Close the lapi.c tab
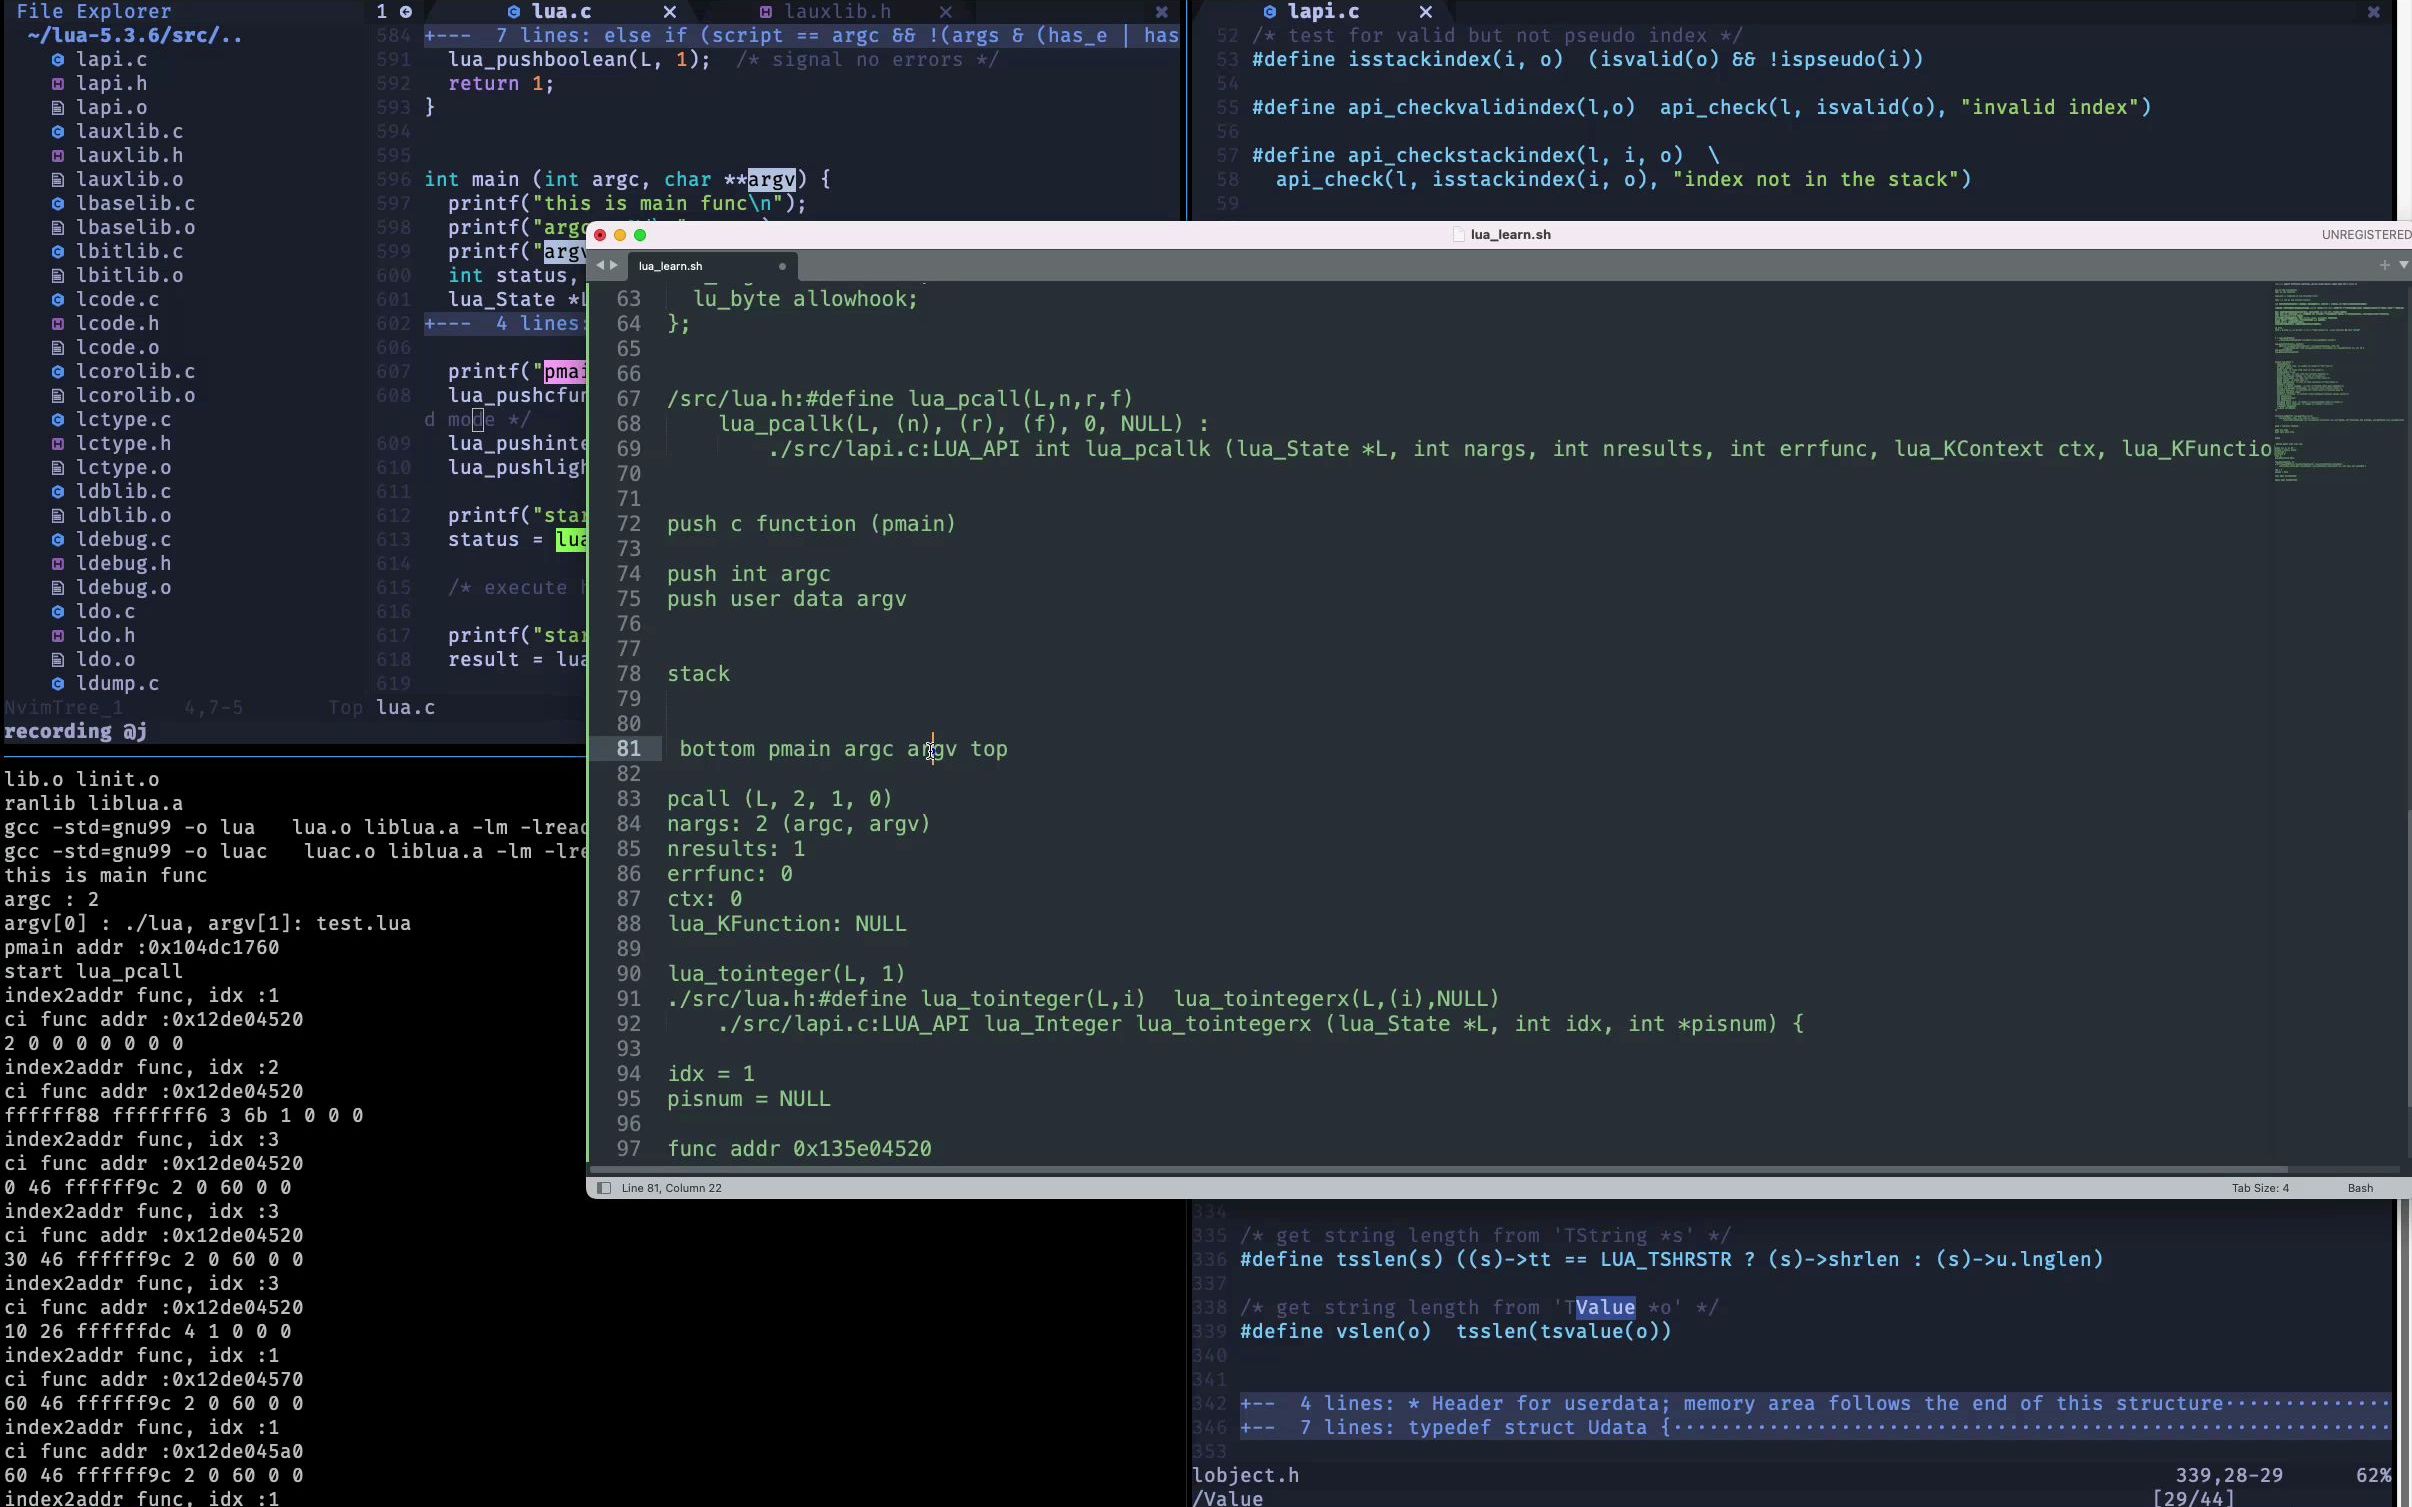 1426,12
